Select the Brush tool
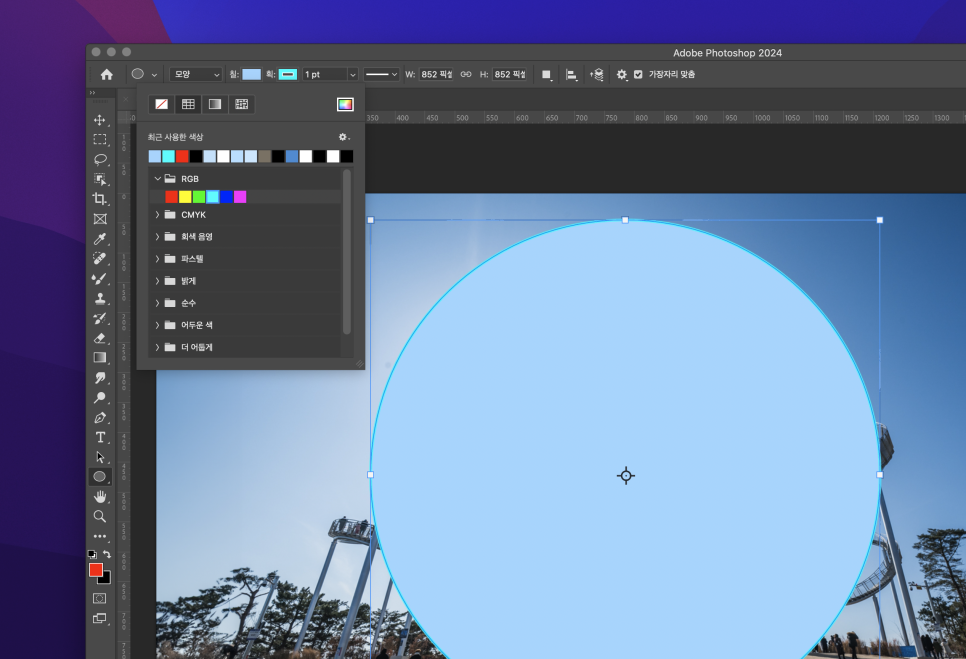This screenshot has width=966, height=659. click(100, 278)
